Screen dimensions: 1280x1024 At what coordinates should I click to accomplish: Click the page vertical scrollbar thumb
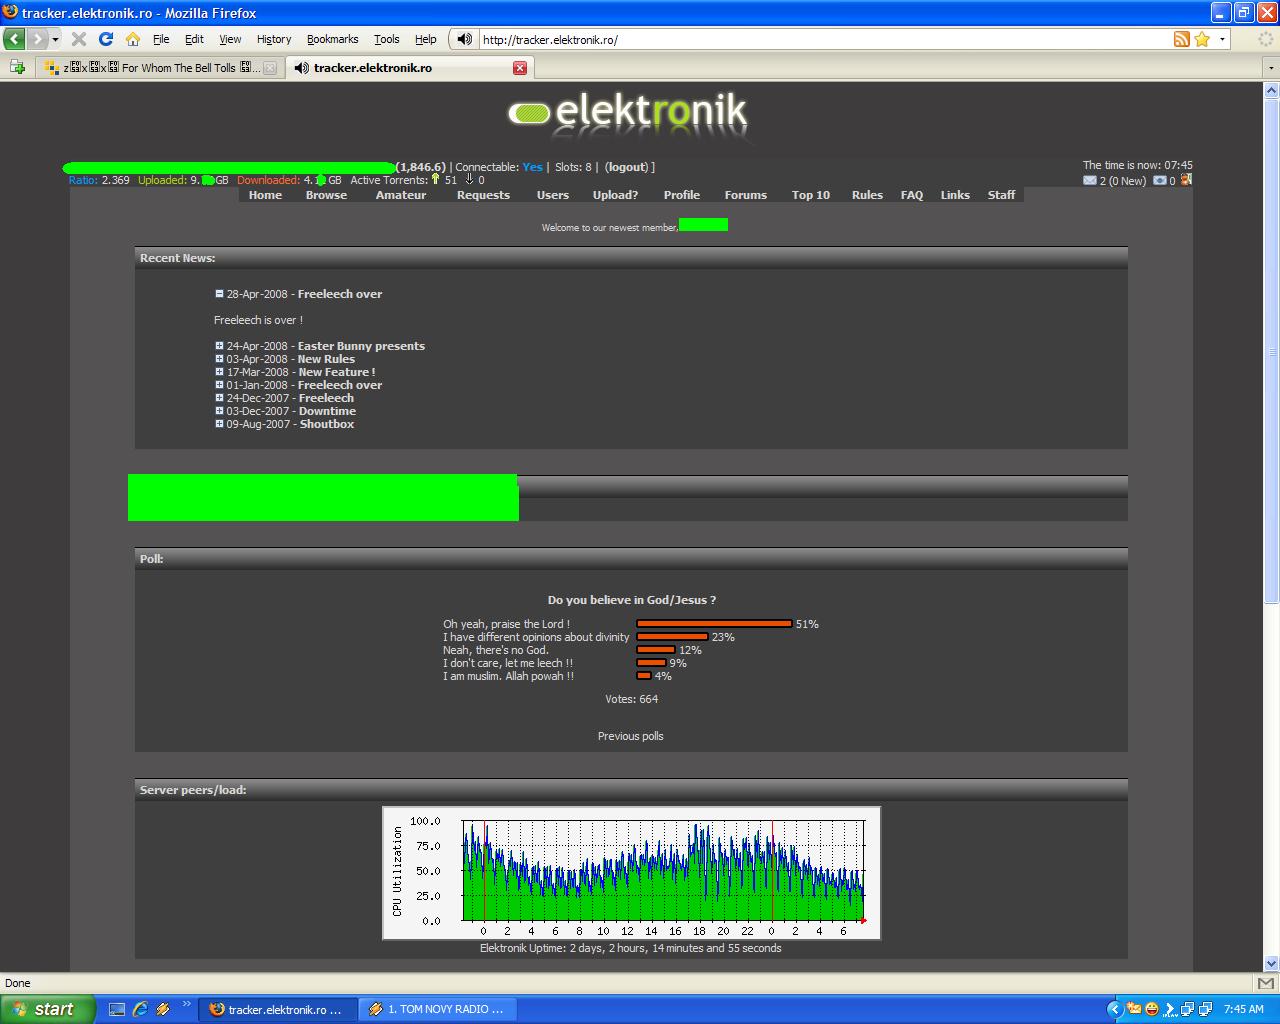coord(1271,350)
